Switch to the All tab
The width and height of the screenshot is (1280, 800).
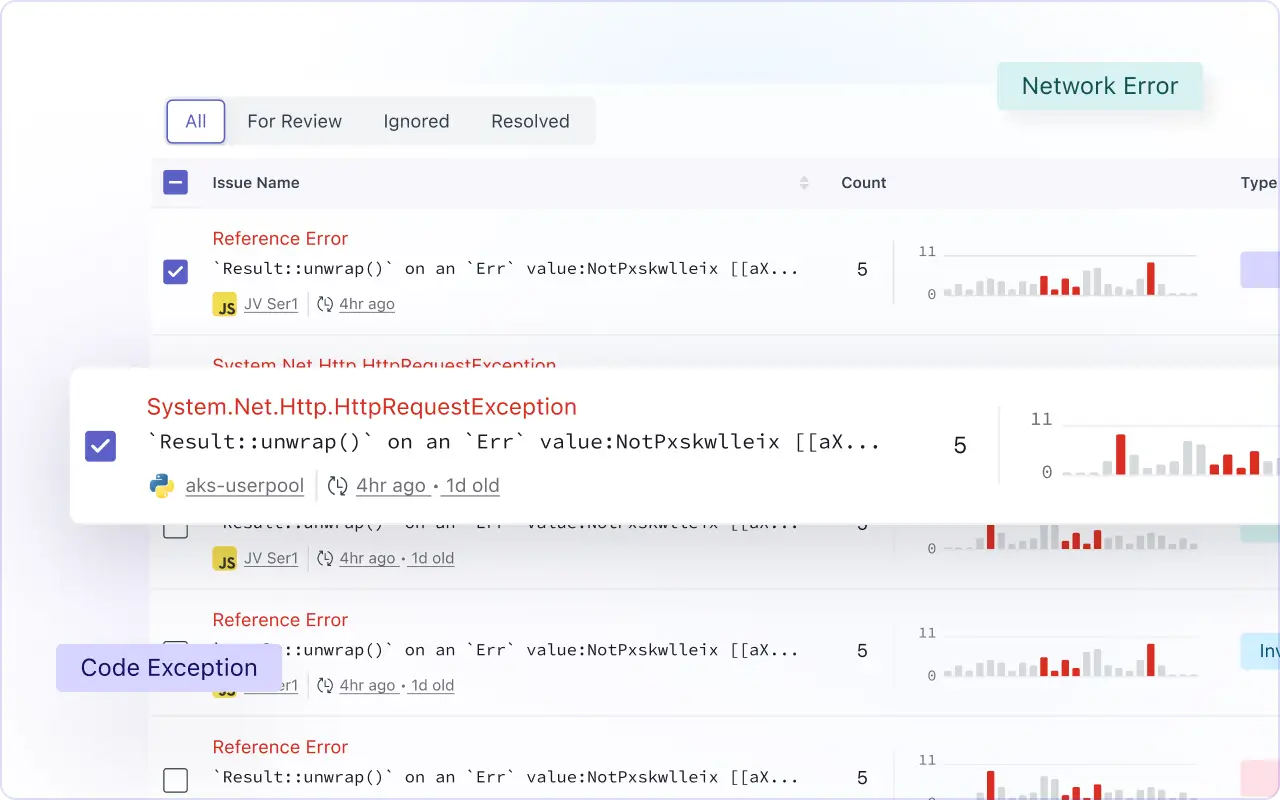click(x=196, y=121)
